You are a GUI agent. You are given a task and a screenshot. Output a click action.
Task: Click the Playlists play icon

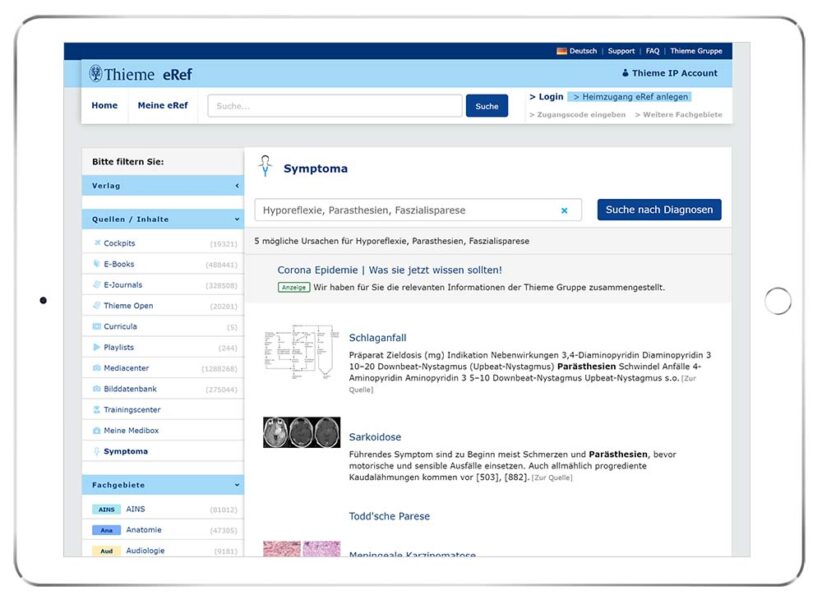point(96,347)
